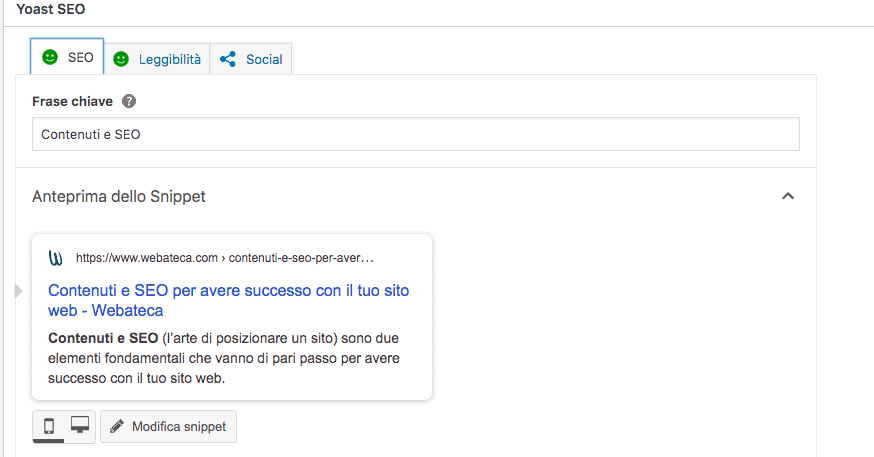Image resolution: width=874 pixels, height=457 pixels.
Task: Click the snippet meta description text
Action: click(x=224, y=358)
